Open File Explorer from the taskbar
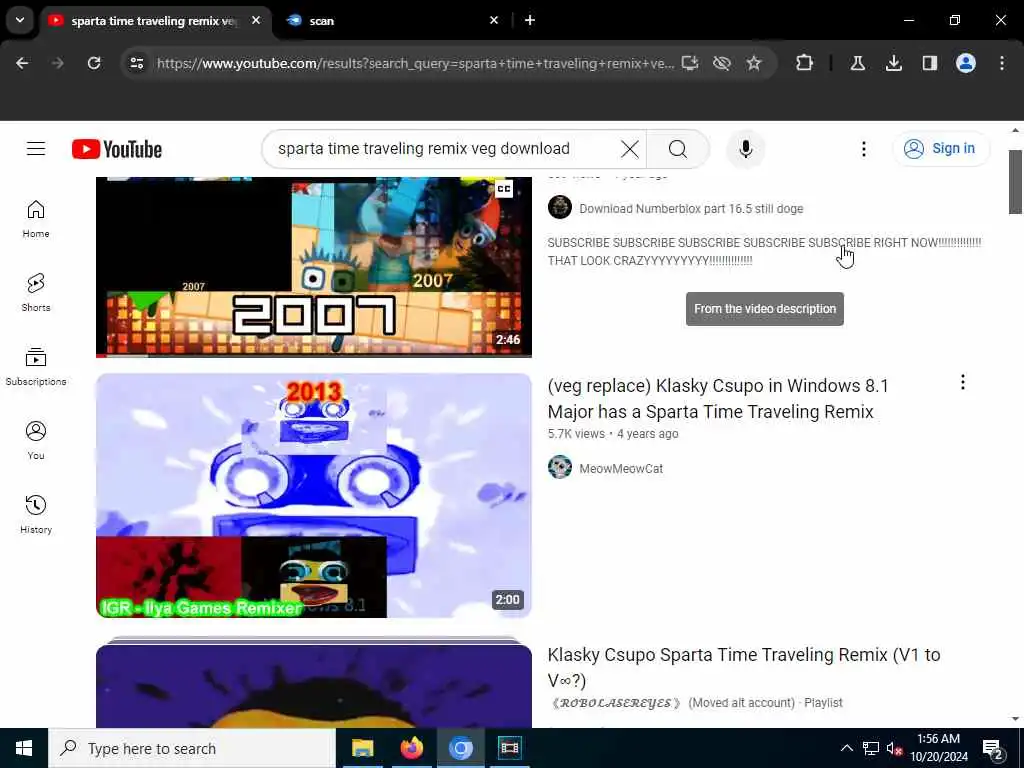 point(362,748)
